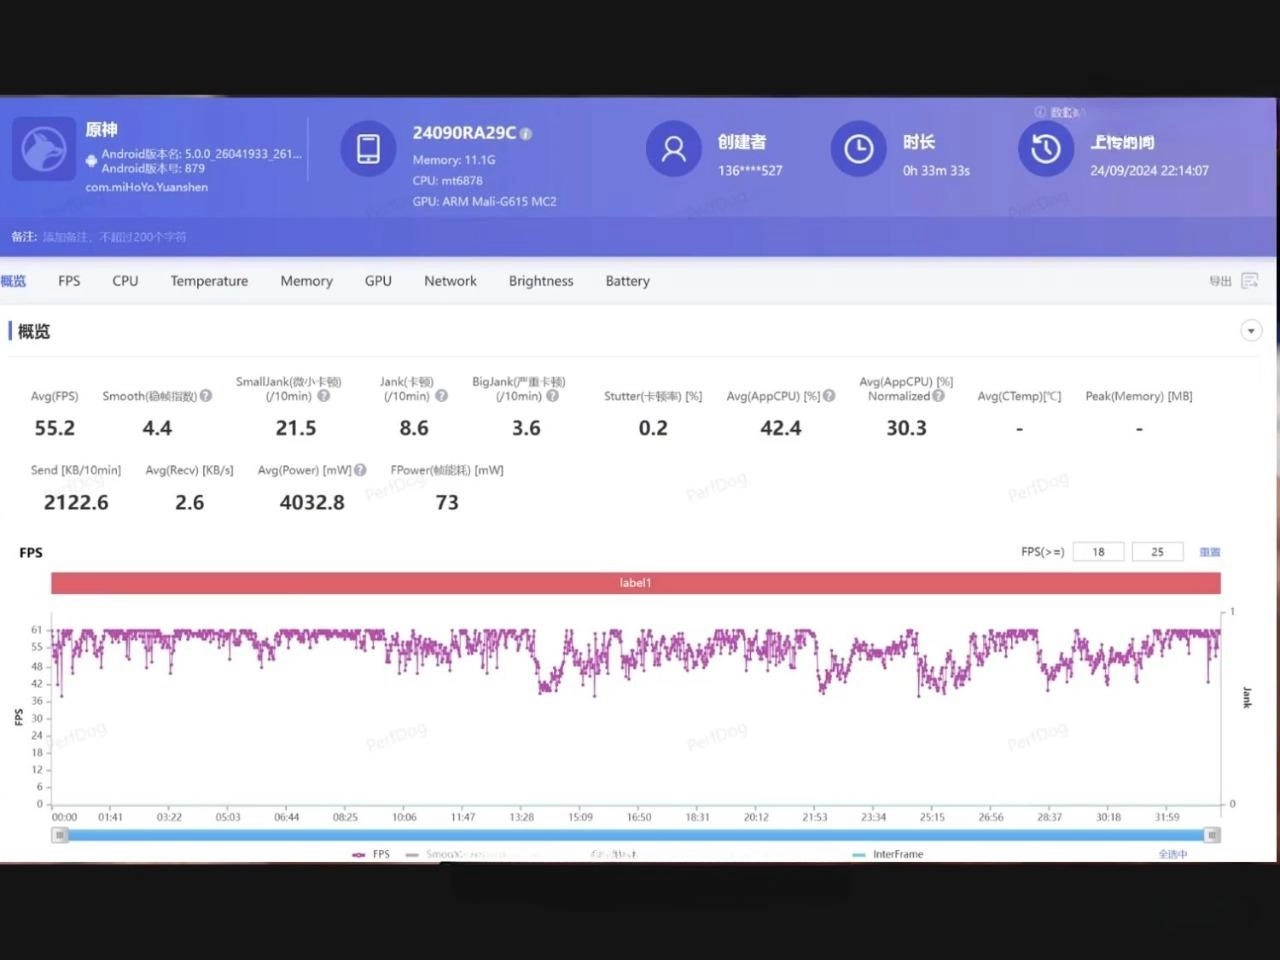
Task: Click the export report icon beside 导出
Action: (x=1249, y=281)
